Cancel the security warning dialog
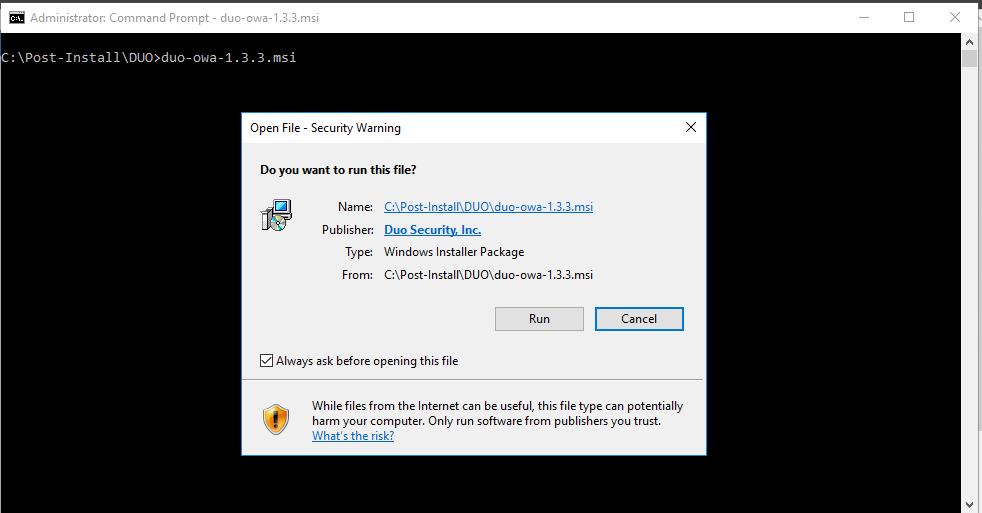982x513 pixels. click(x=639, y=319)
